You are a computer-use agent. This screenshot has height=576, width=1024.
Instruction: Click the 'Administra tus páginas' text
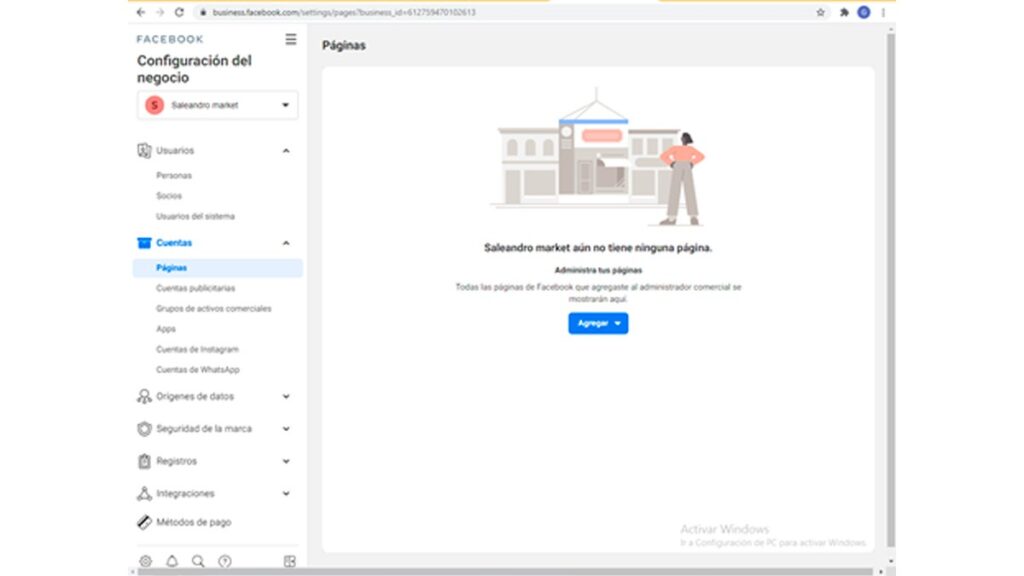598,270
